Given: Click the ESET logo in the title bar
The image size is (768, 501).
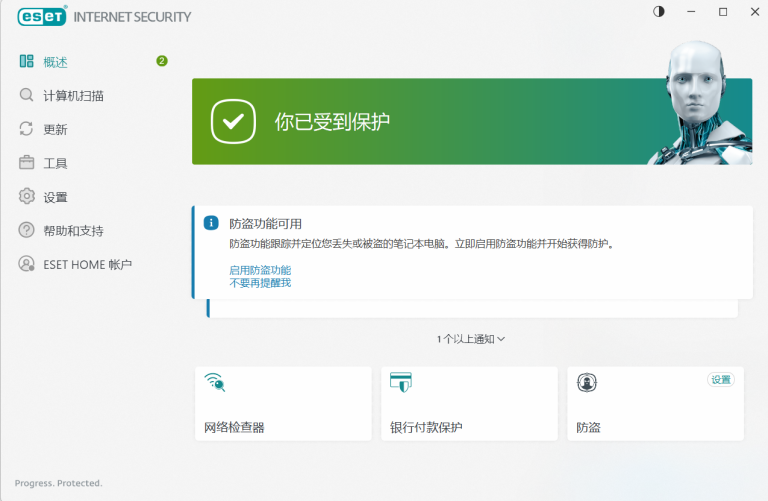Looking at the screenshot, I should tap(42, 16).
